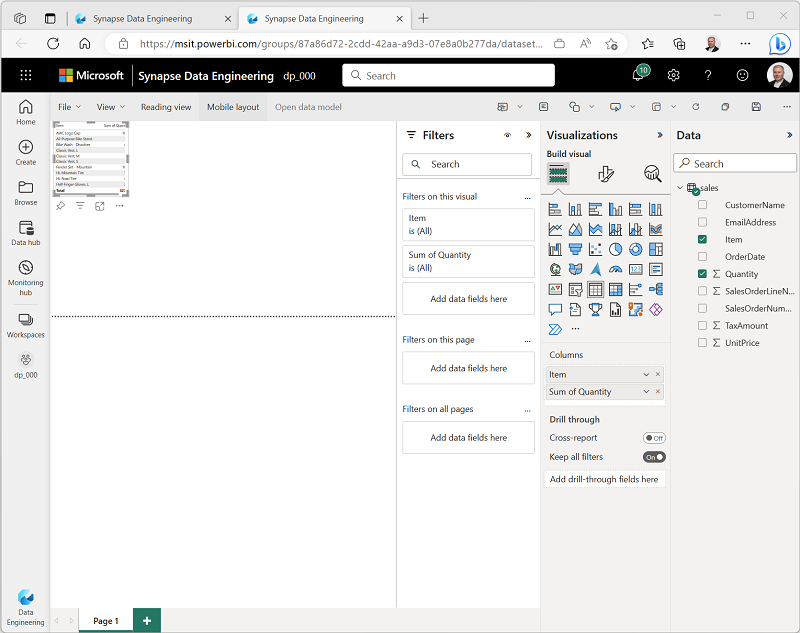Image resolution: width=800 pixels, height=633 pixels.
Task: Select the gauge visualization
Action: coord(615,269)
